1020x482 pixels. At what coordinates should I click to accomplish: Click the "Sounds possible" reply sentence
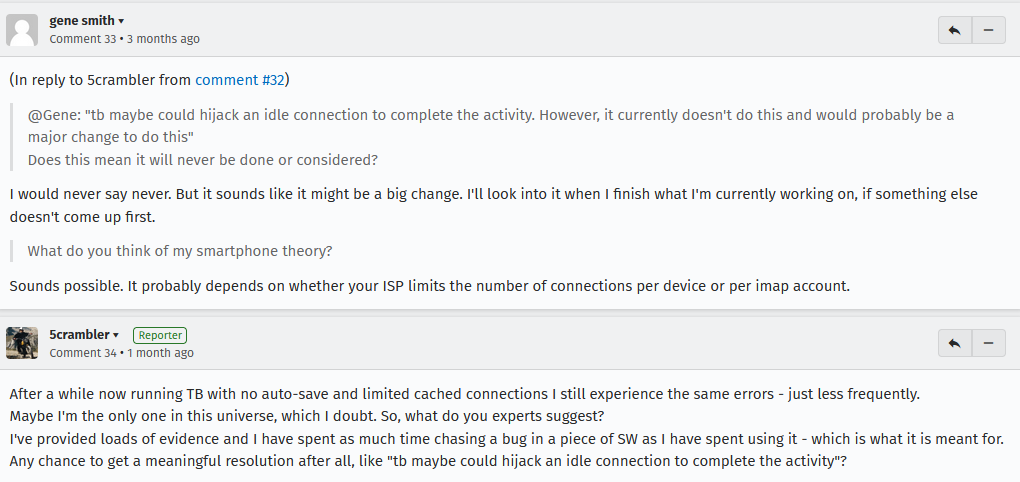coord(429,286)
